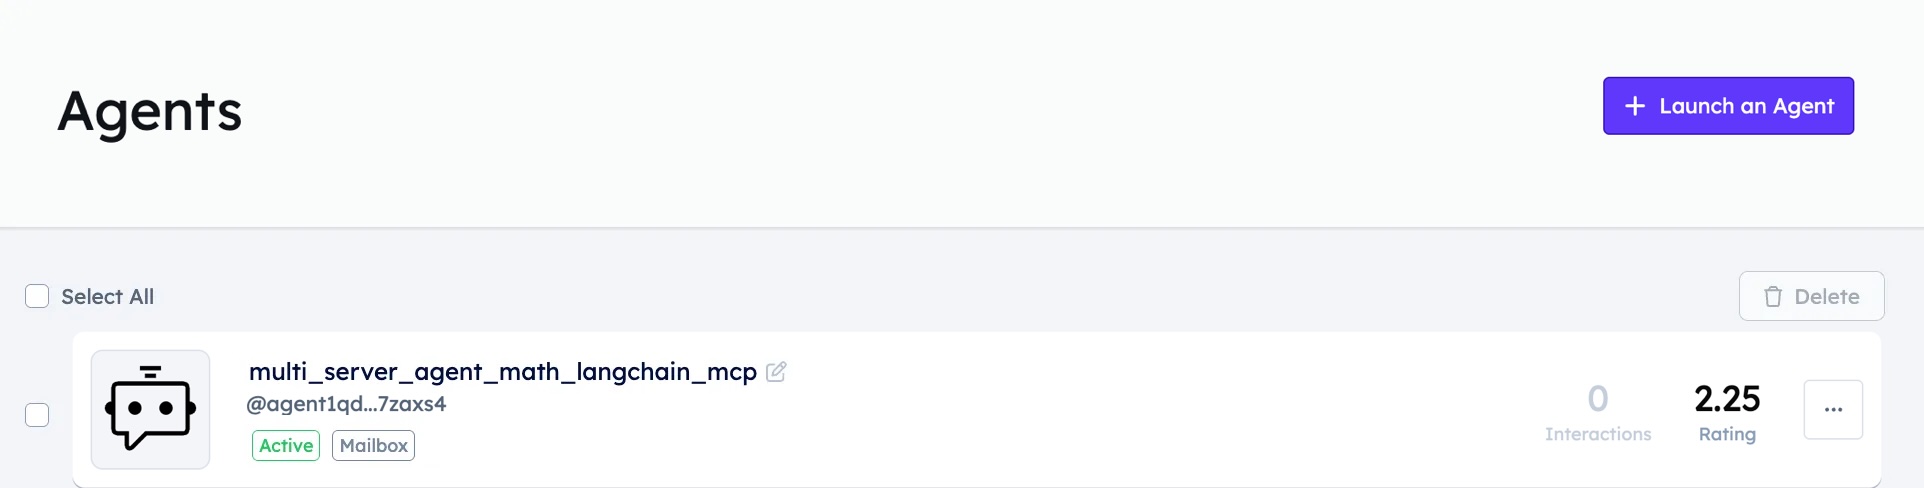Click the @agent1qd...7zaxs4 address
The image size is (1924, 488).
[347, 404]
